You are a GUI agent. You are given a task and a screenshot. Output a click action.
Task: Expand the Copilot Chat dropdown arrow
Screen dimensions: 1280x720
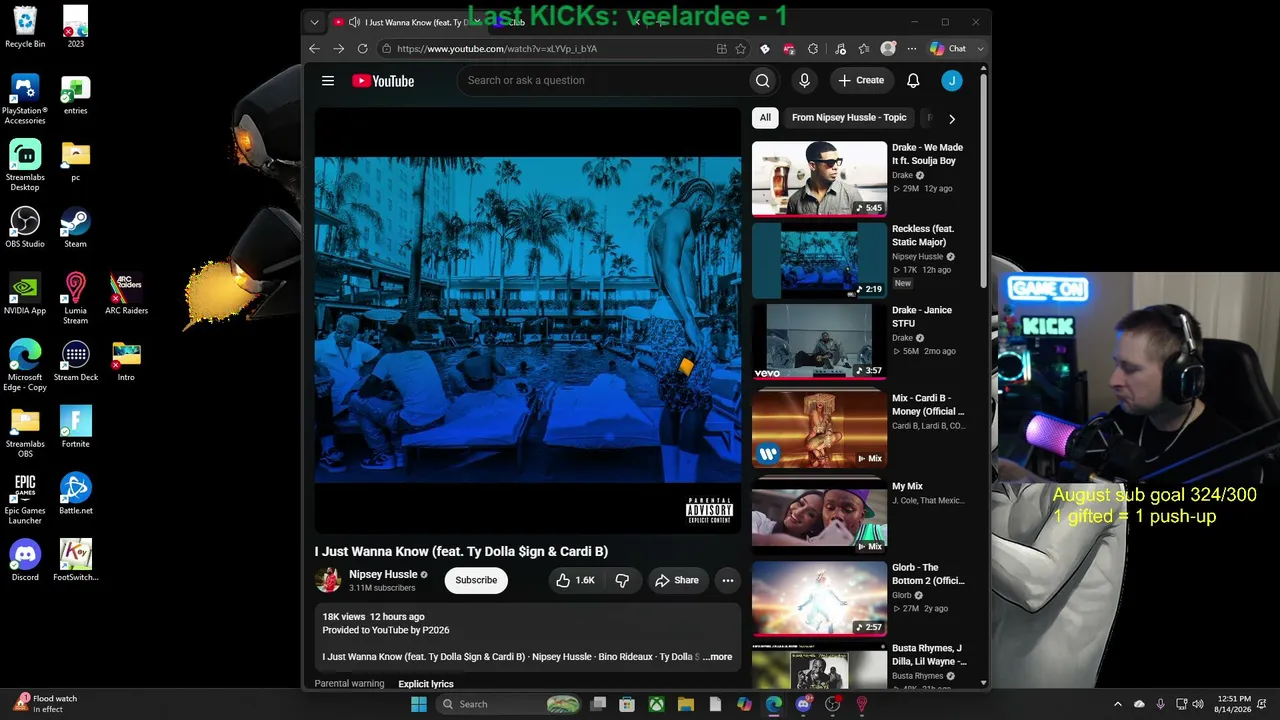pos(980,48)
